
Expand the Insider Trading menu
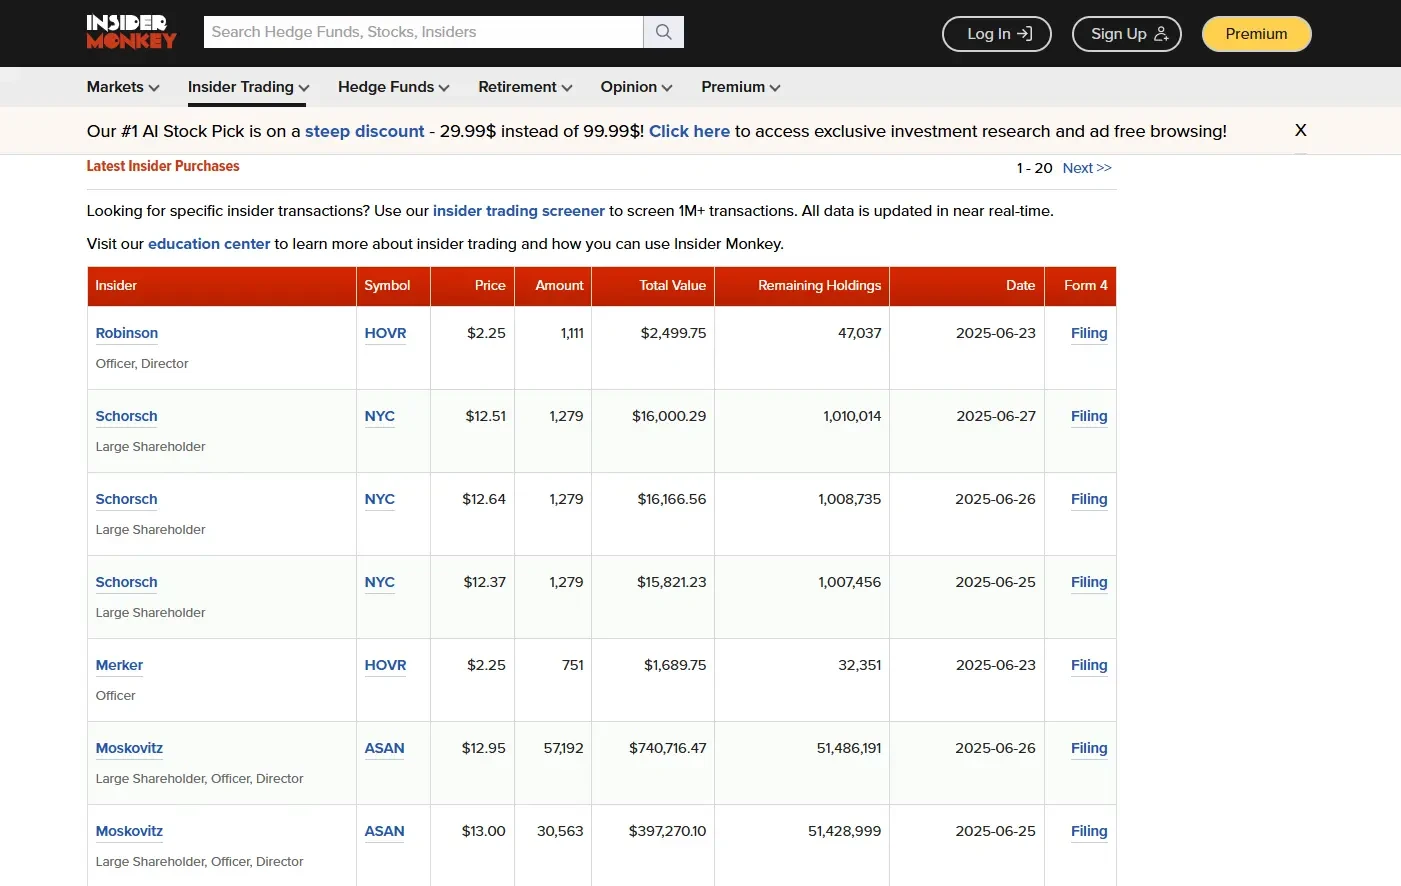tap(249, 87)
